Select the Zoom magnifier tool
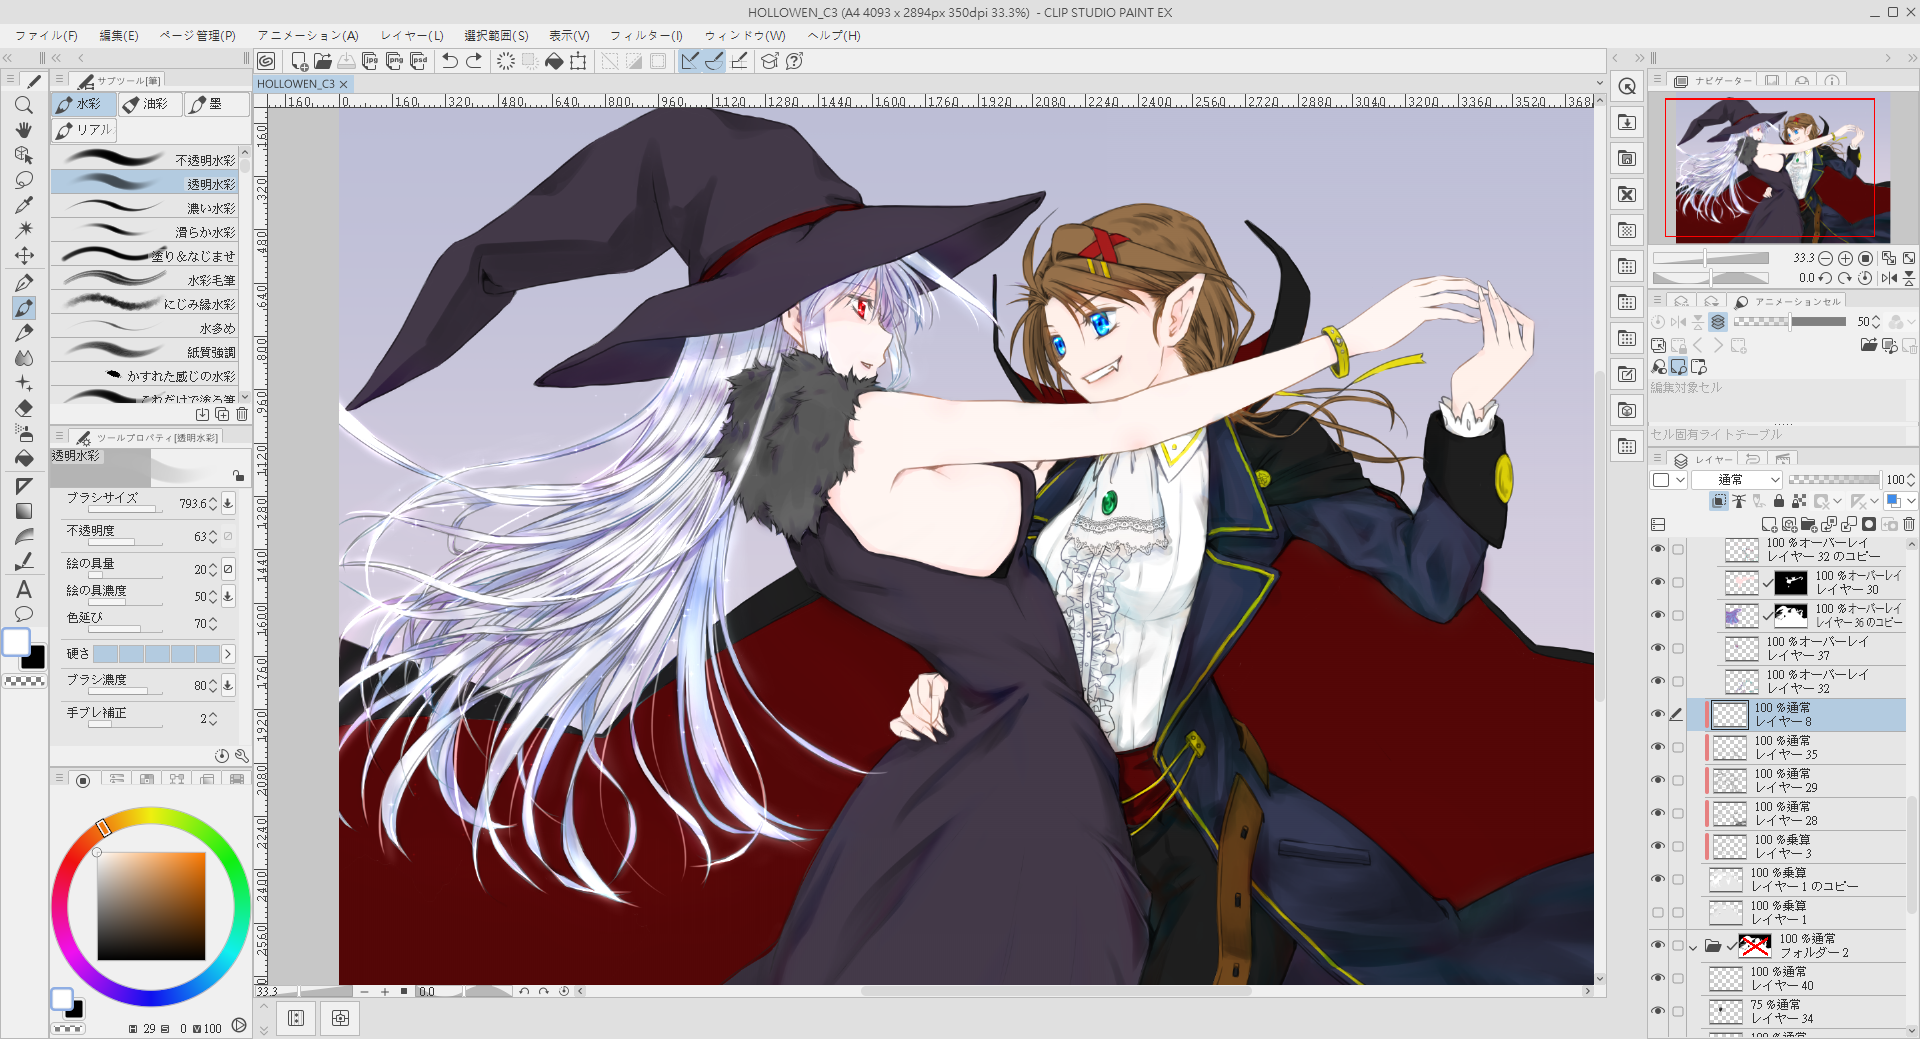 (24, 105)
